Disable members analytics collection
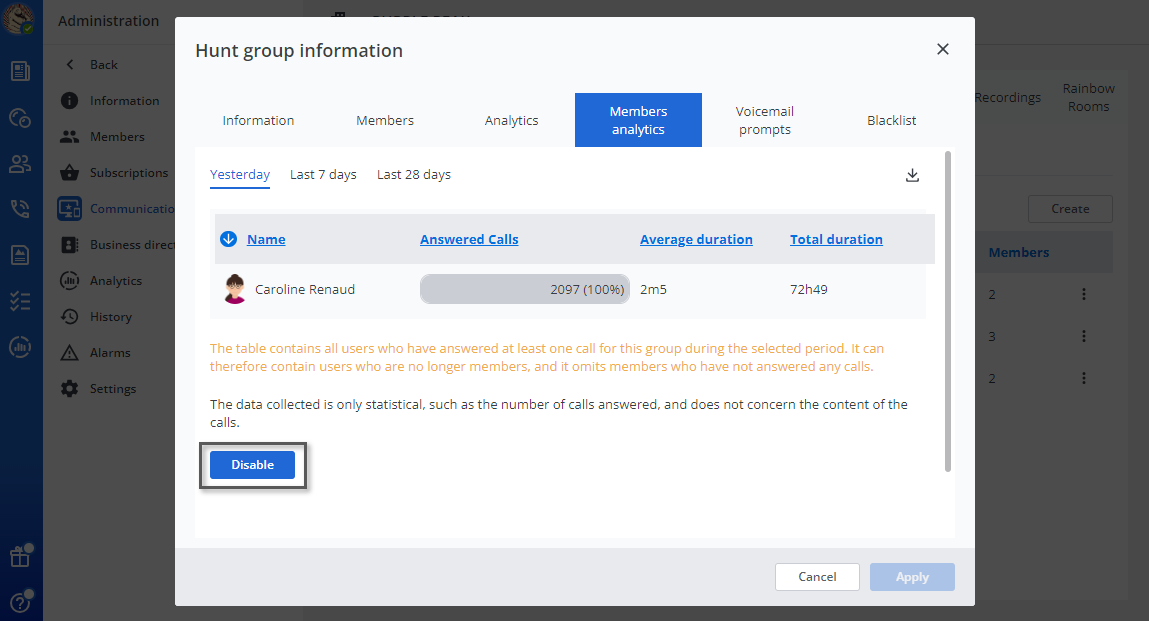Screen dimensions: 1149x621 pos(252,465)
